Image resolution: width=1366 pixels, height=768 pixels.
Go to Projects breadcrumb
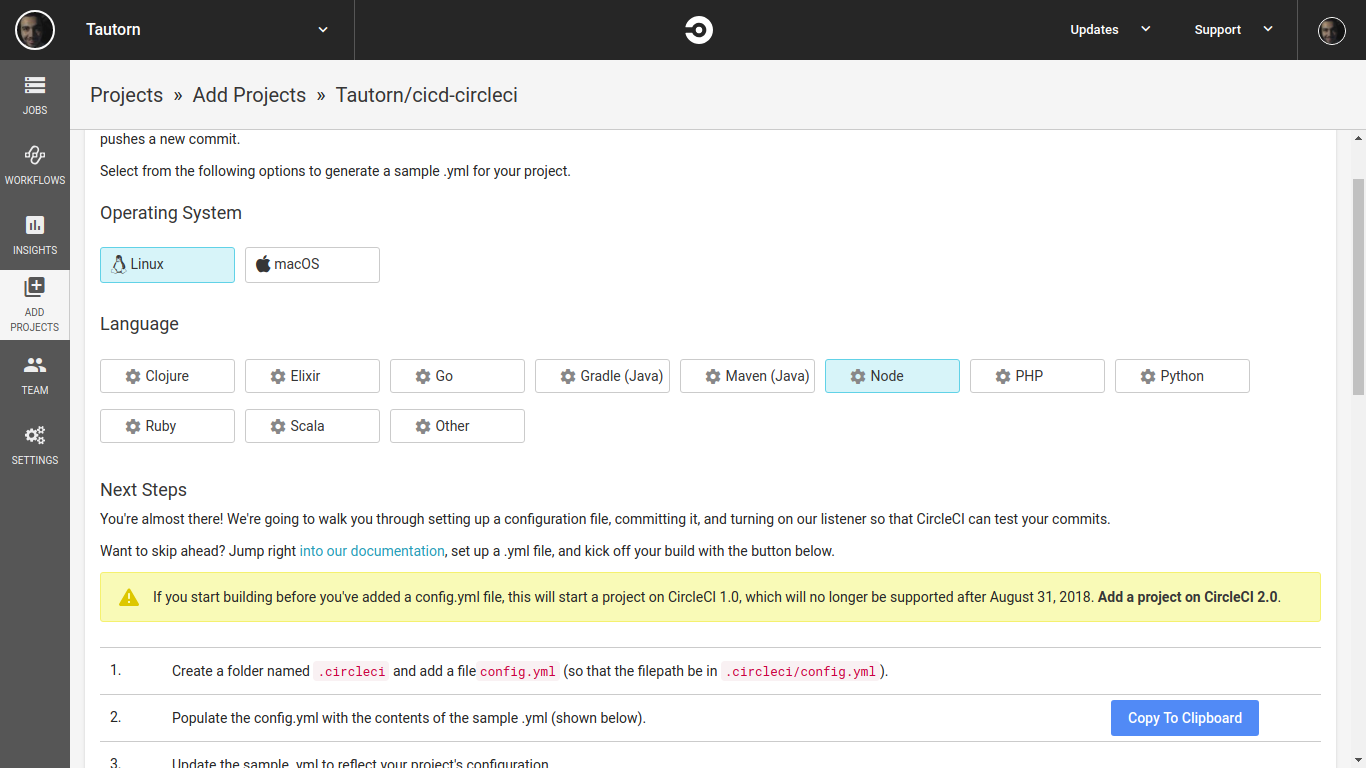pos(126,95)
